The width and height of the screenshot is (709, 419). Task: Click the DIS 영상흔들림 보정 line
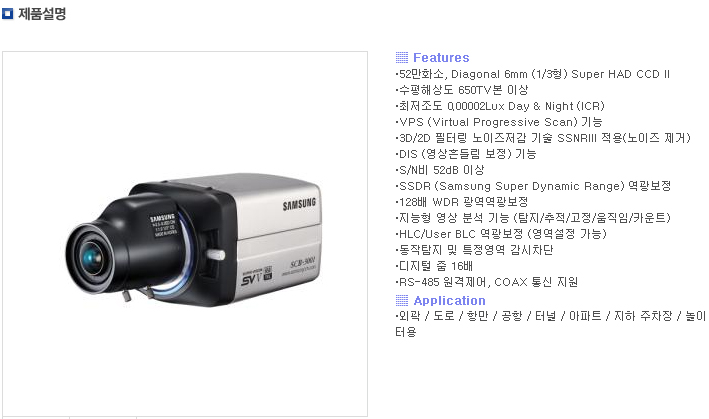466,154
